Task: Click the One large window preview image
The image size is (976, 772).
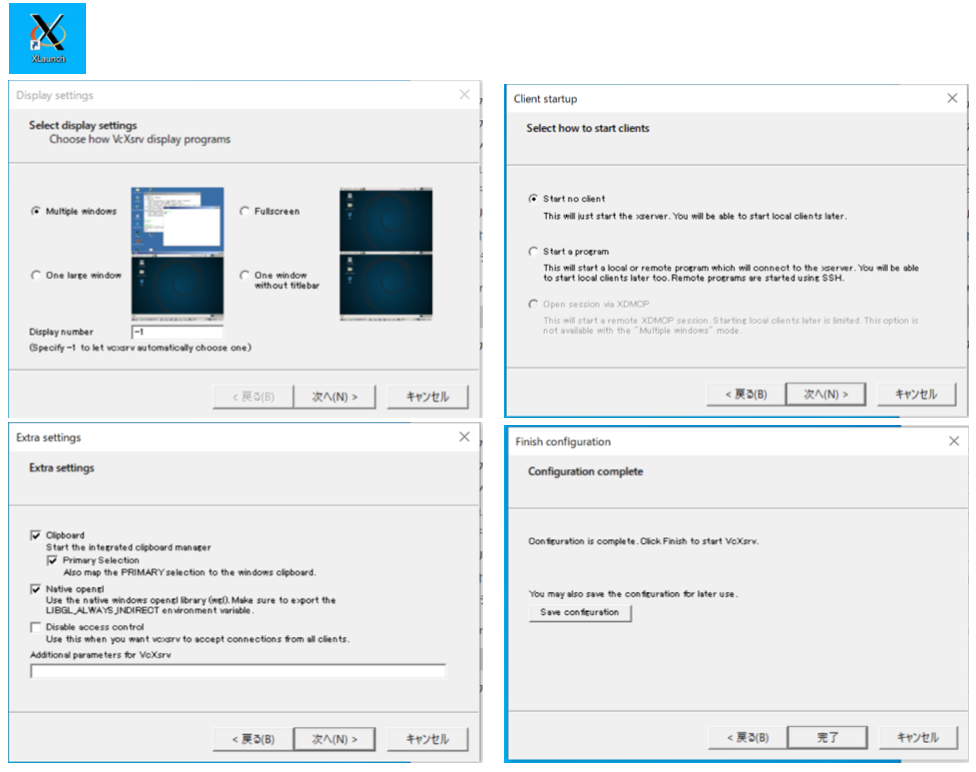Action: pos(177,287)
